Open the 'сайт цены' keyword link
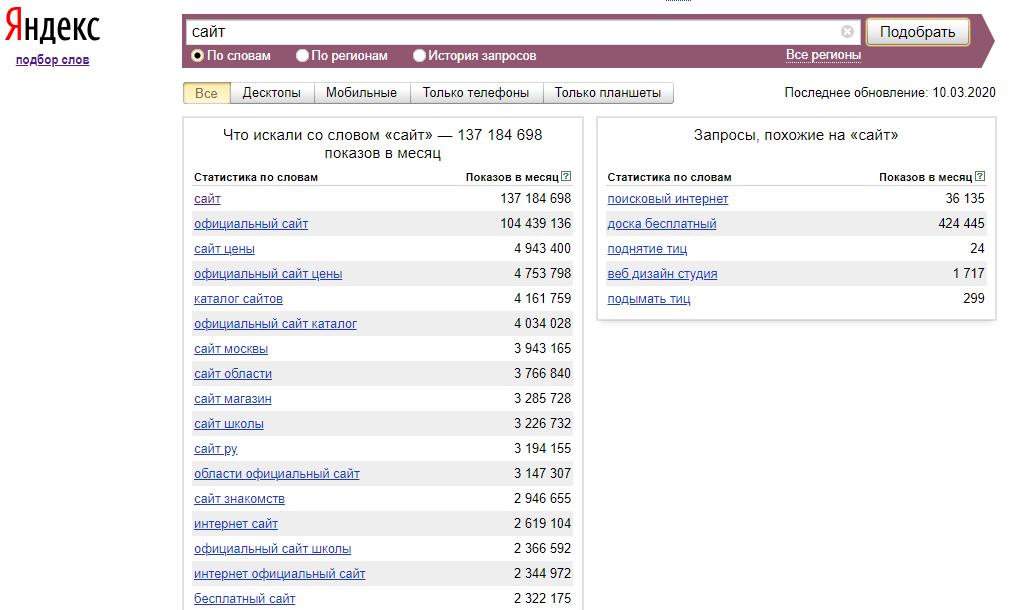Screen dimensions: 1014x610 tap(224, 249)
